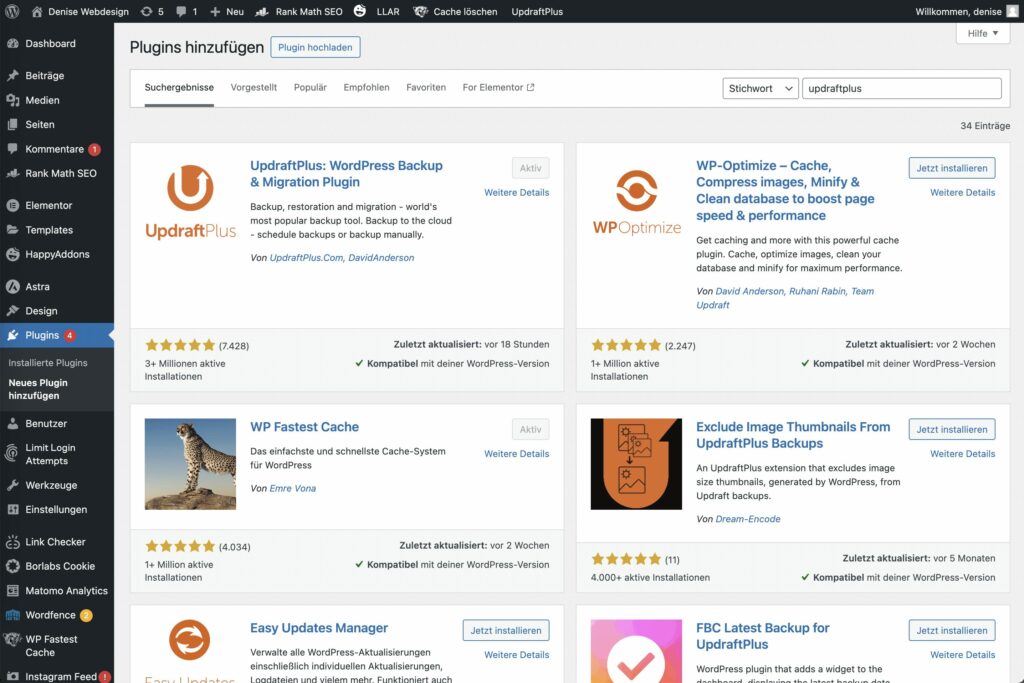
Task: Open Weitere Details for Exclude Image Thumbnails
Action: [x=963, y=454]
